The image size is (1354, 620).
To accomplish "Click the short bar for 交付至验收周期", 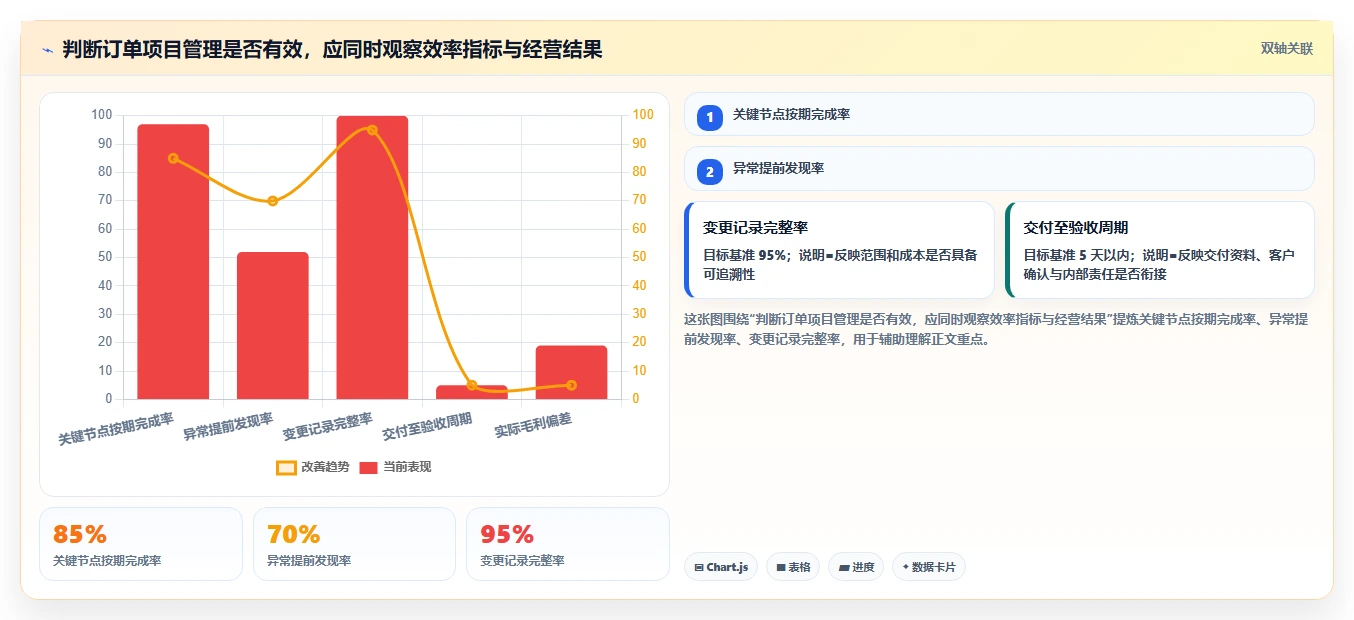I will point(472,392).
